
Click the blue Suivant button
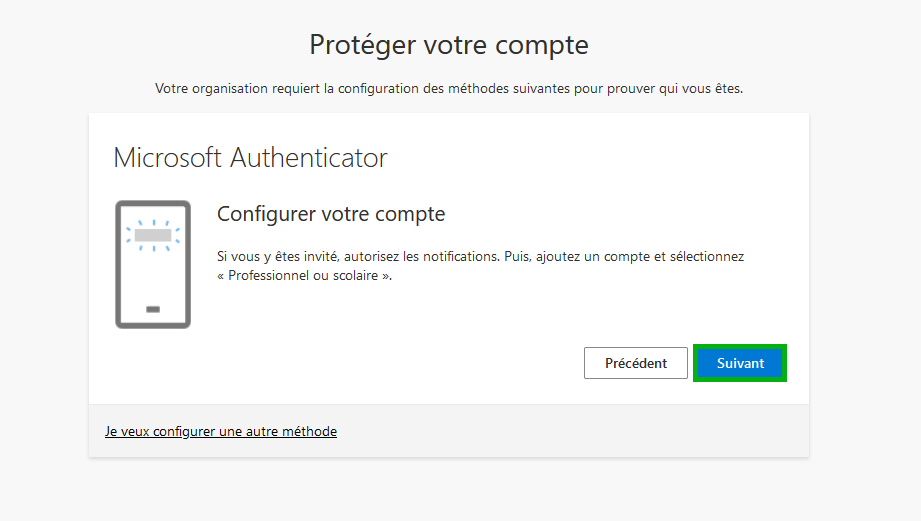740,363
